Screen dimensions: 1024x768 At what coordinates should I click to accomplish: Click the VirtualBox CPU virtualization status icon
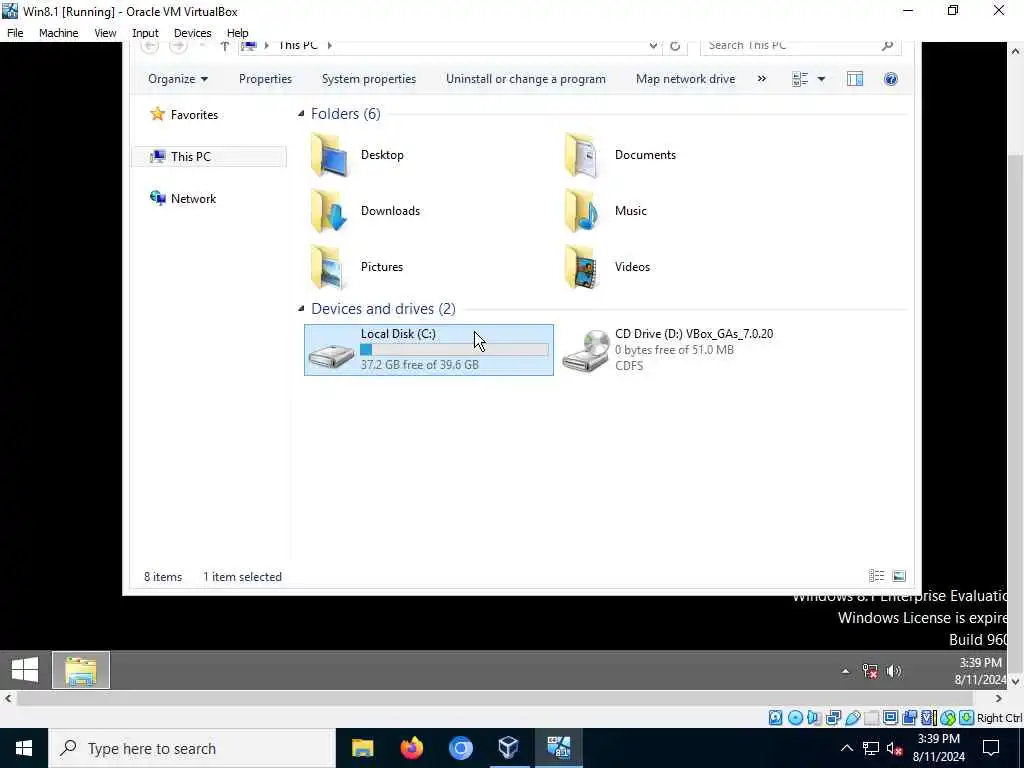click(x=928, y=718)
